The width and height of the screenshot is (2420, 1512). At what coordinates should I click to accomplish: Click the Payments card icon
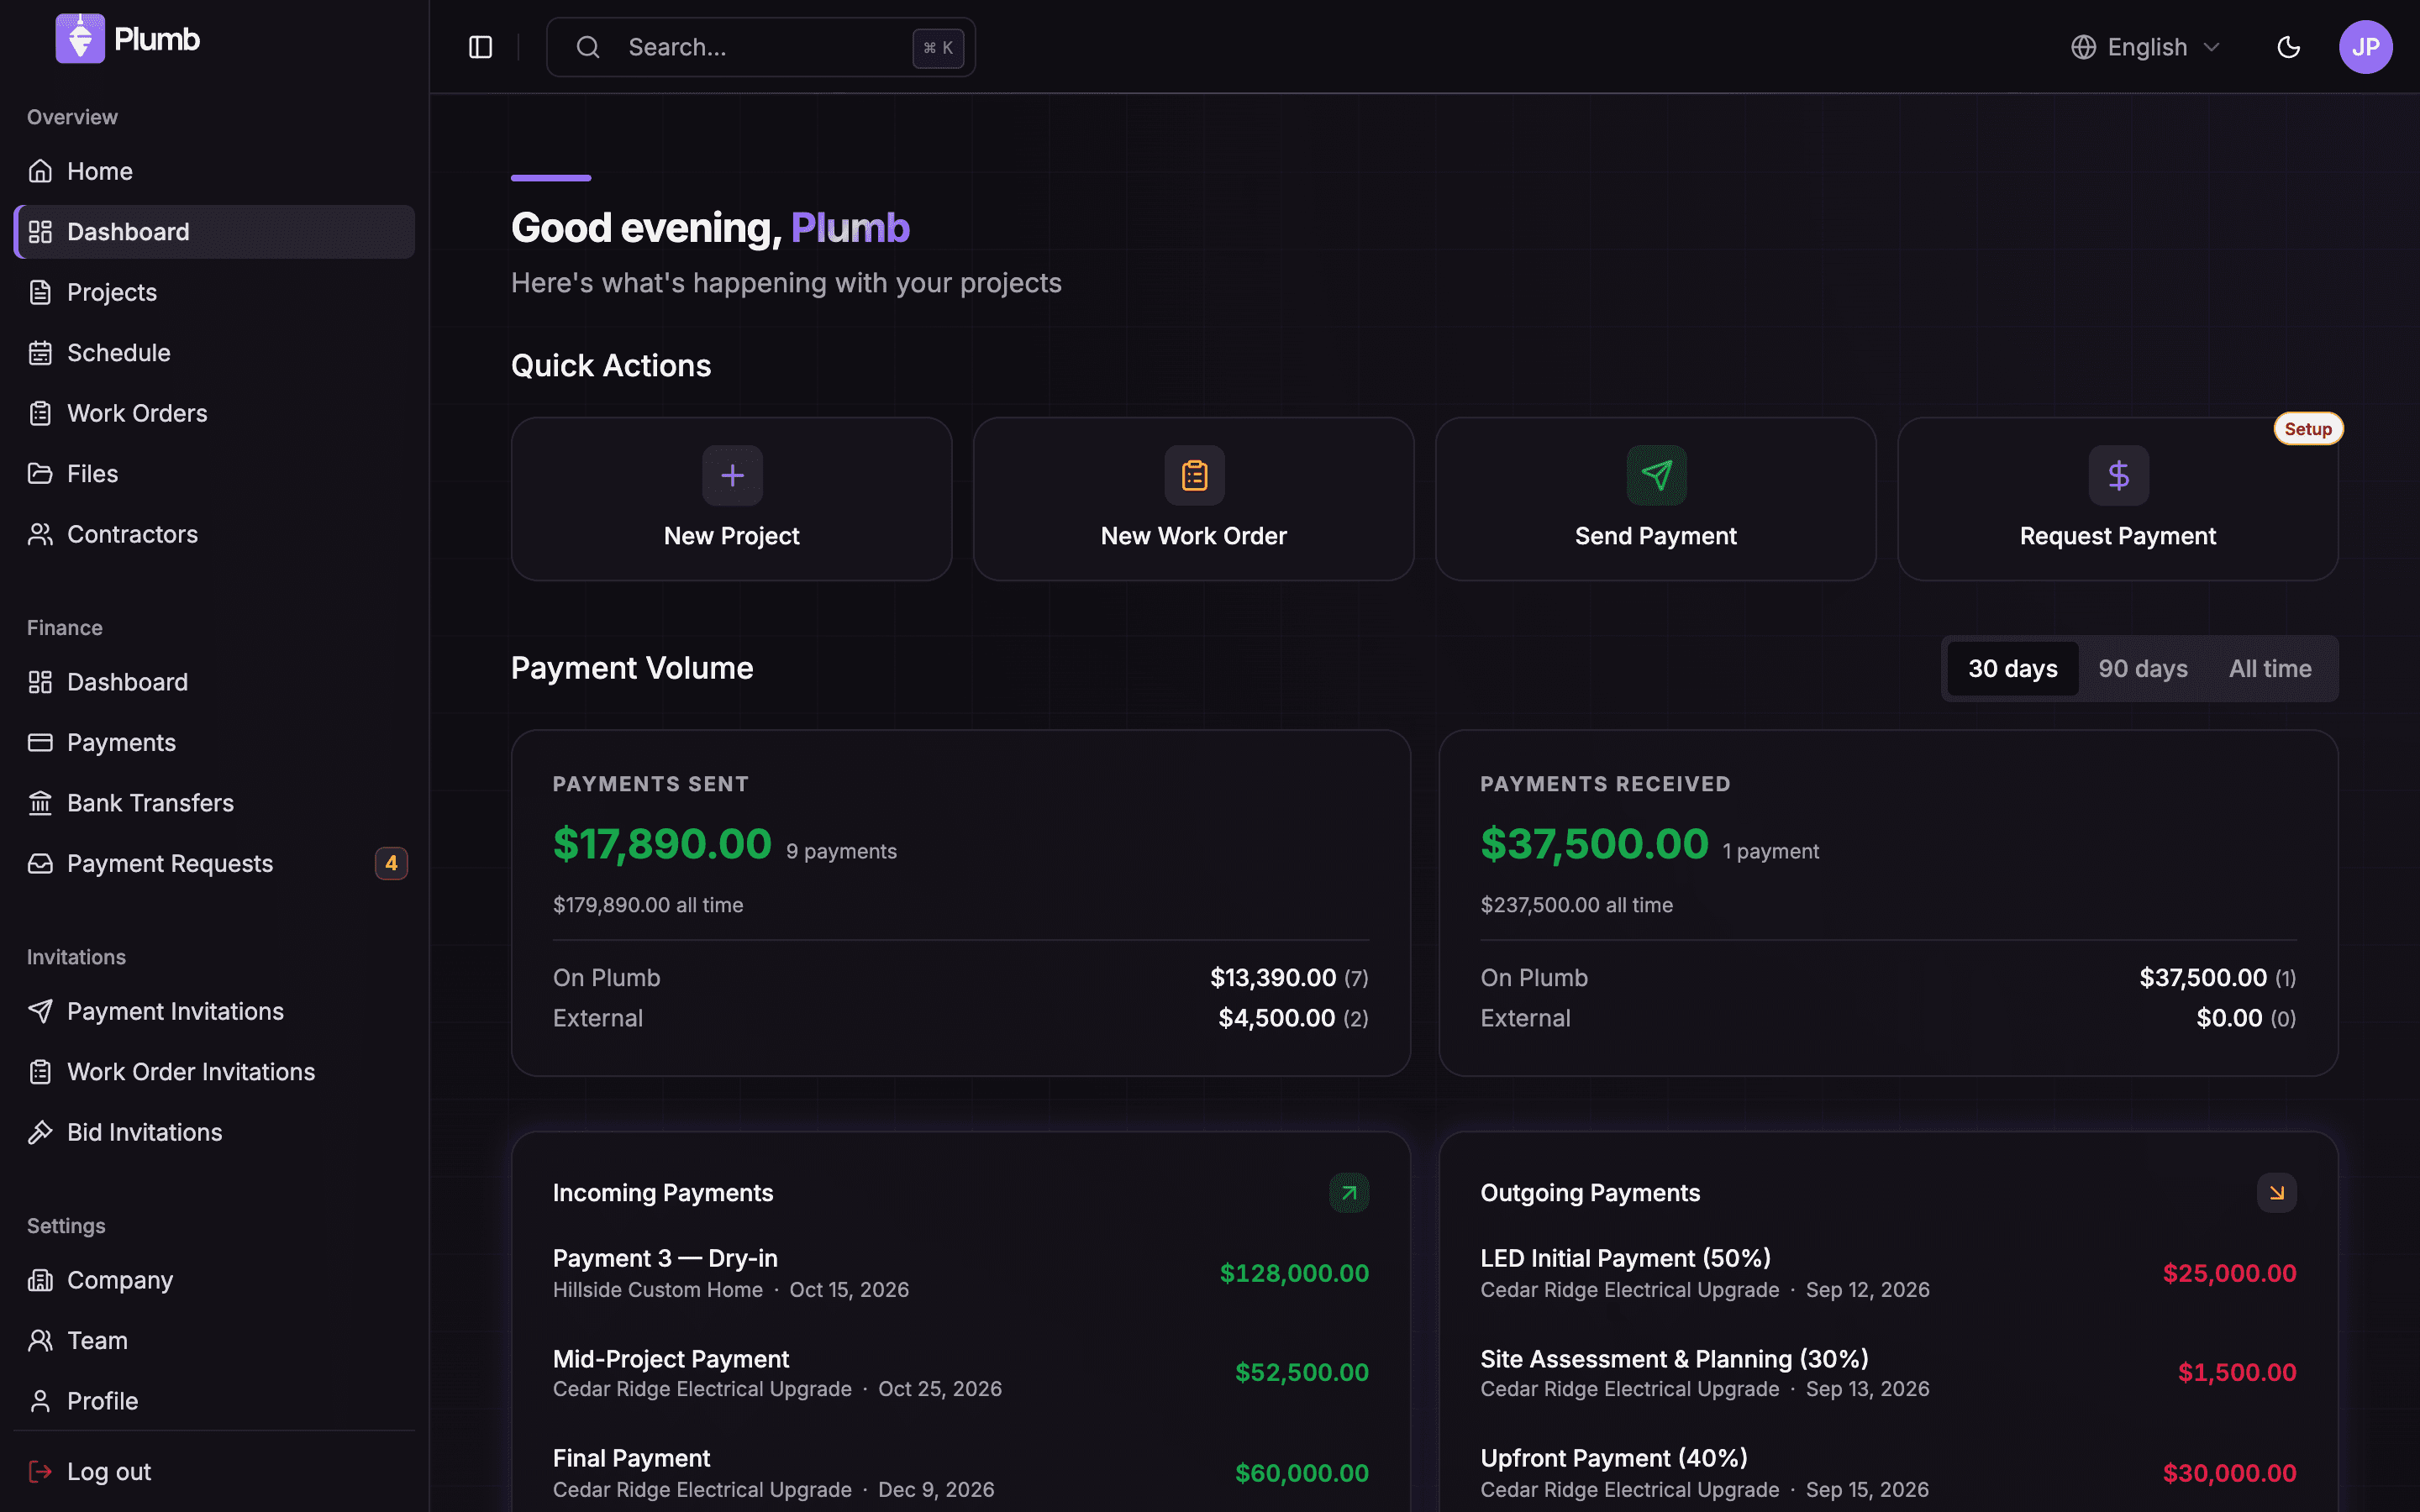(x=40, y=742)
